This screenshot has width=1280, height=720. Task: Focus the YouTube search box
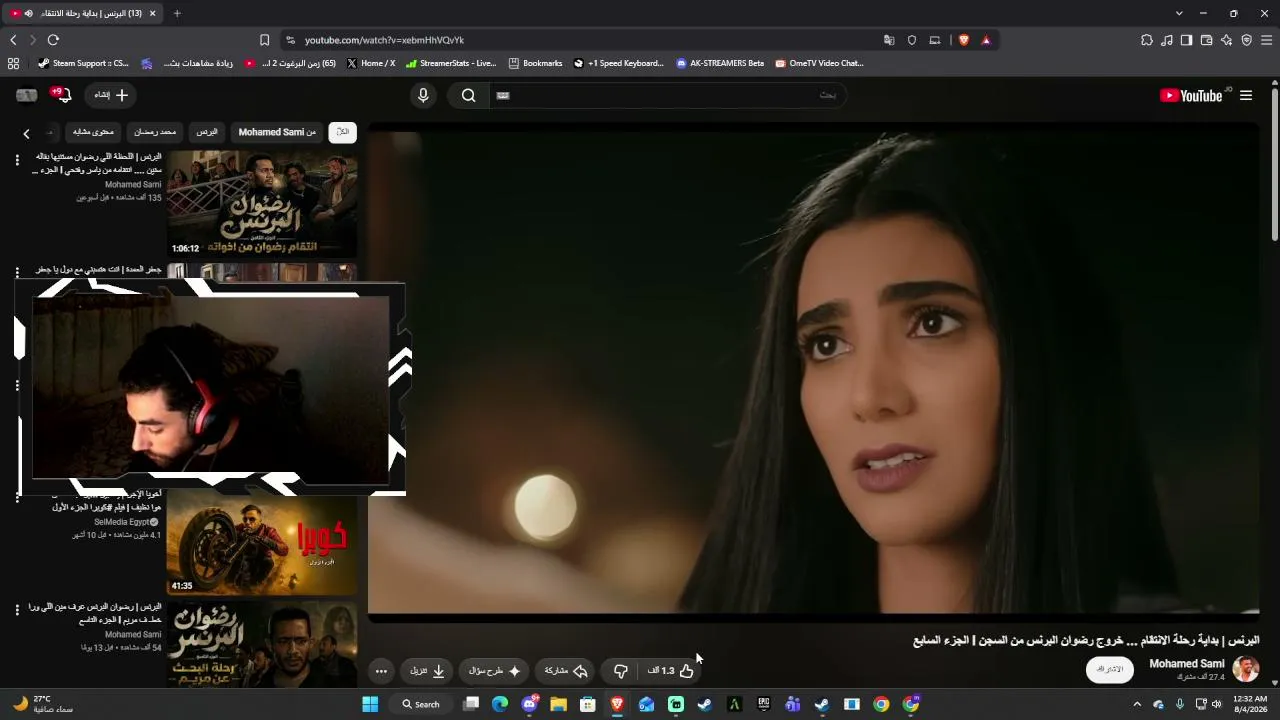click(x=668, y=95)
